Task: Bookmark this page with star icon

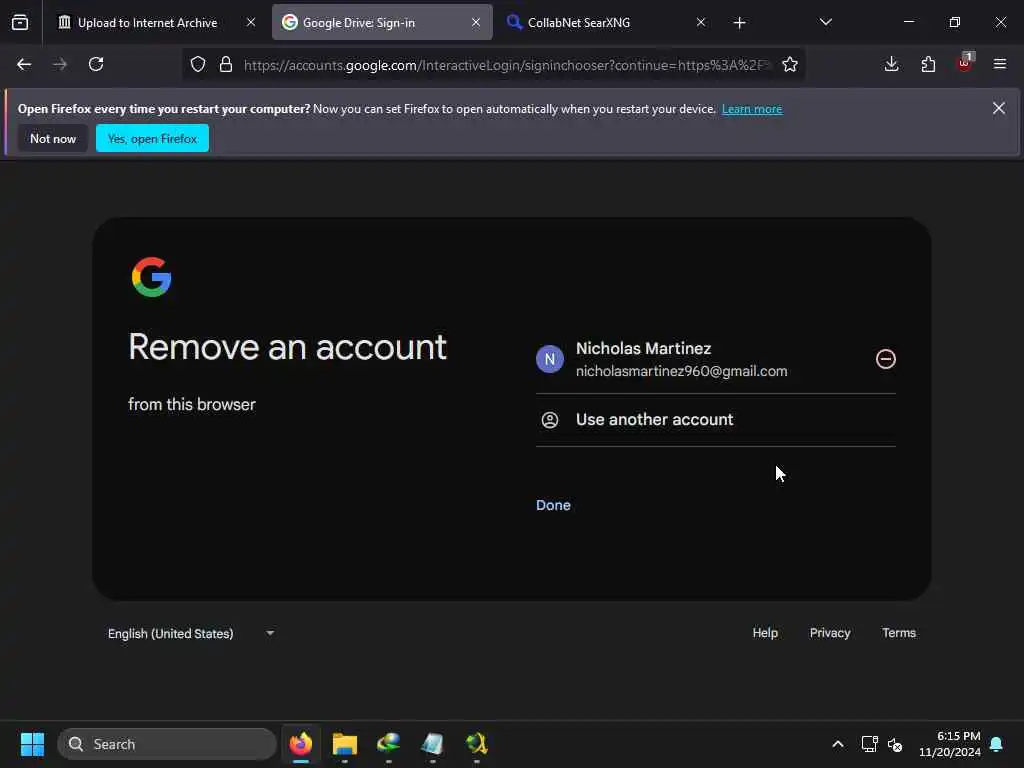Action: point(790,64)
